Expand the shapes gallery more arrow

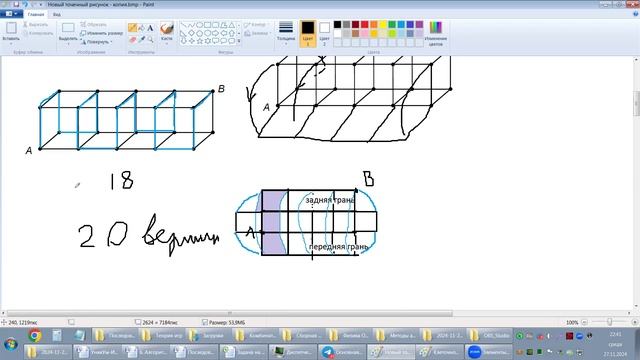click(x=239, y=41)
